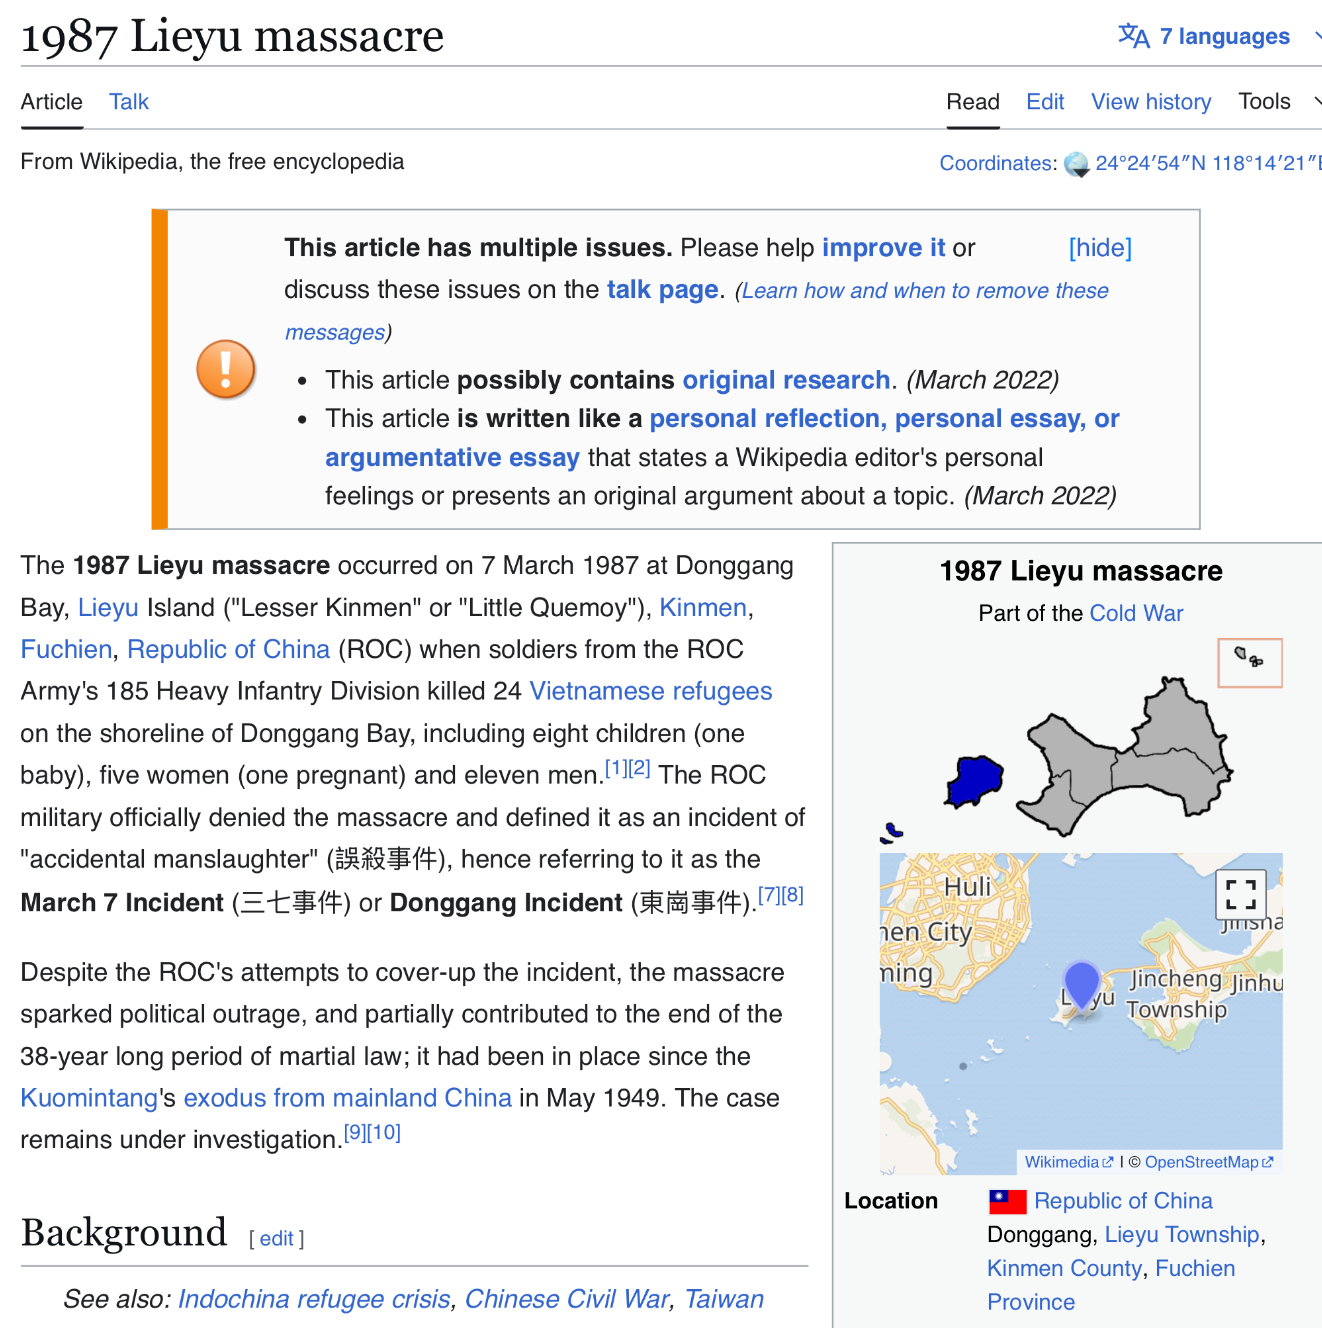Viewport: 1322px width, 1328px height.
Task: Click the Kinmen link in intro
Action: point(703,607)
